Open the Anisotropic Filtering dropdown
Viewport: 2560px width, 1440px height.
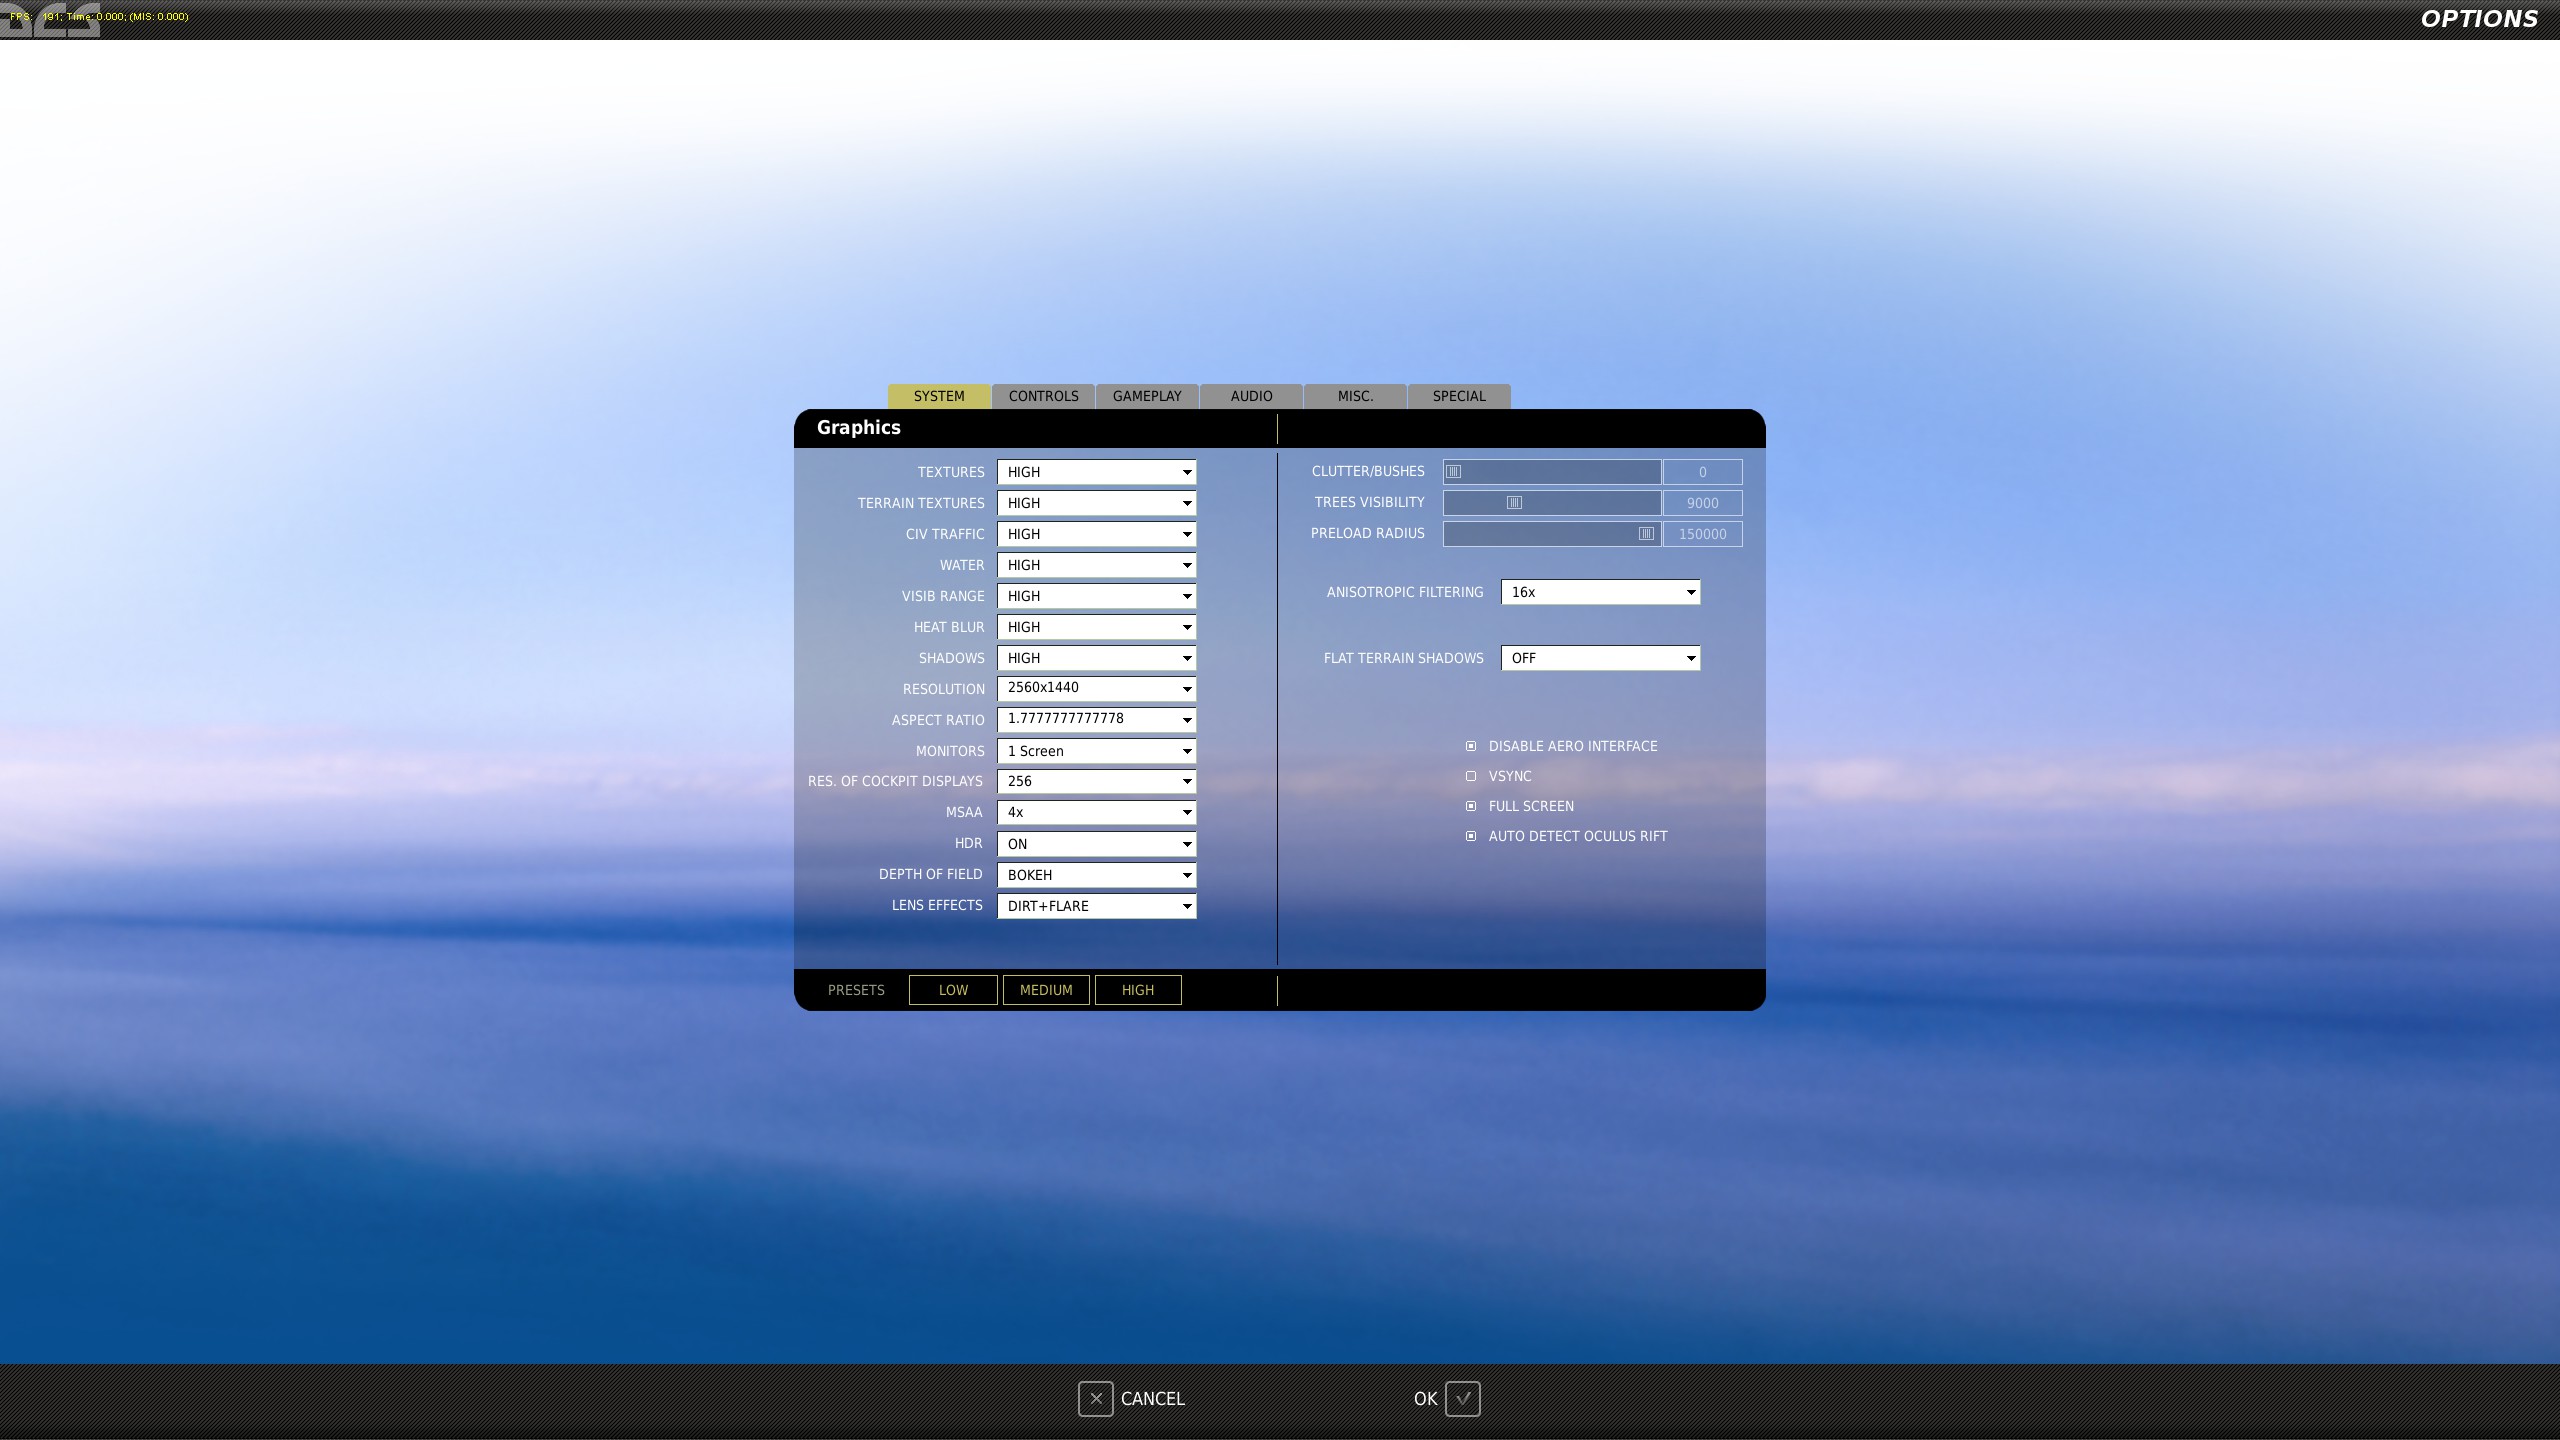pyautogui.click(x=1600, y=592)
